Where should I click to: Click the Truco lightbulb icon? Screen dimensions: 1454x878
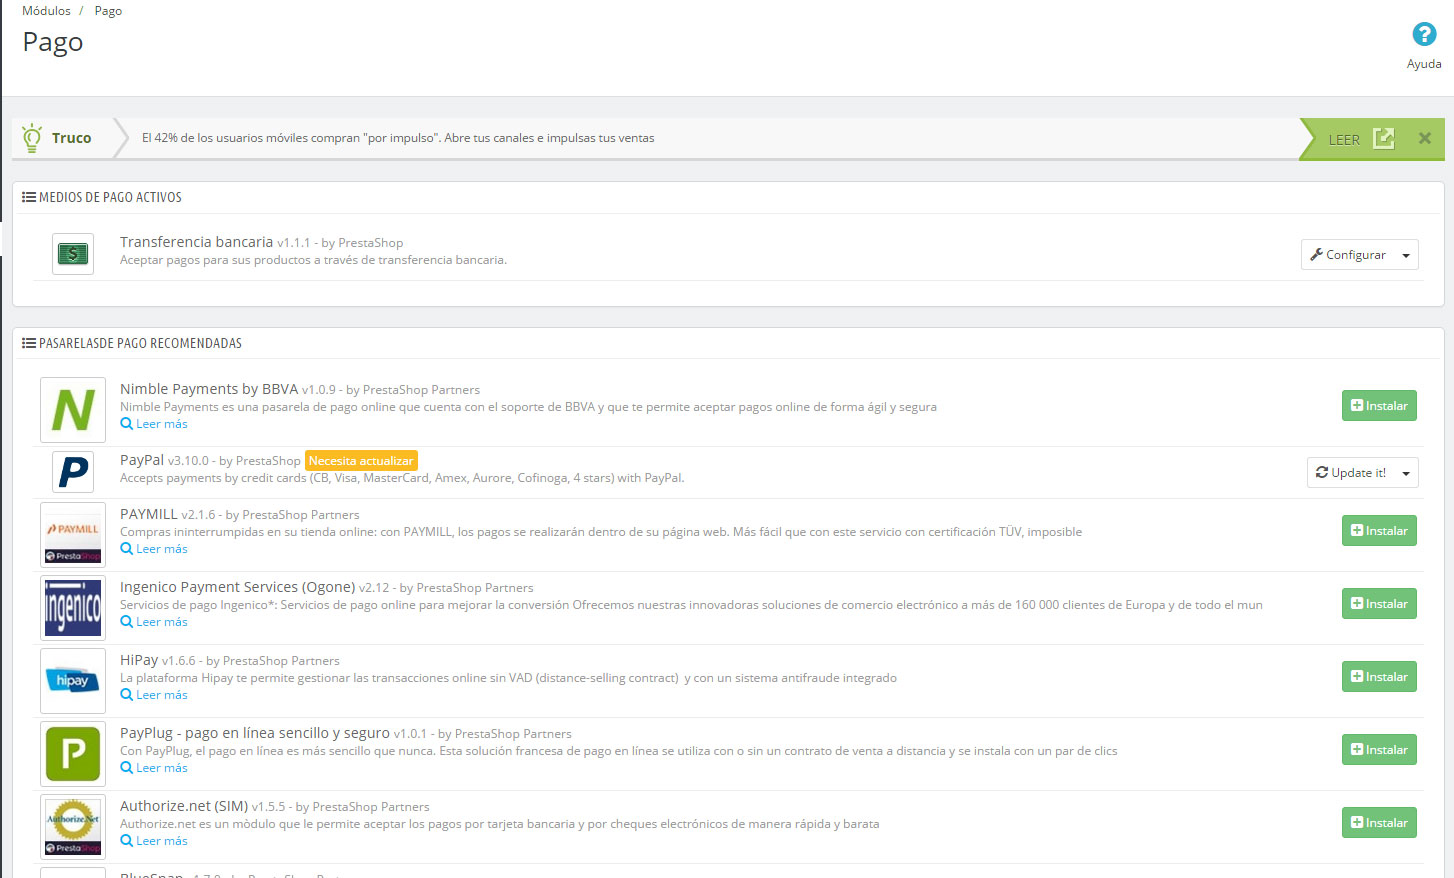(32, 137)
